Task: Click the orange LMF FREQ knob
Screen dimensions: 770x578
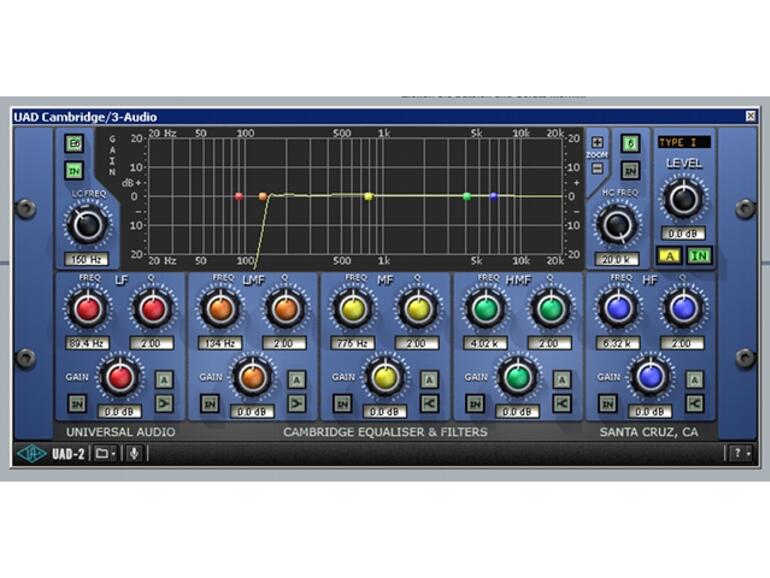Action: pyautogui.click(x=220, y=309)
